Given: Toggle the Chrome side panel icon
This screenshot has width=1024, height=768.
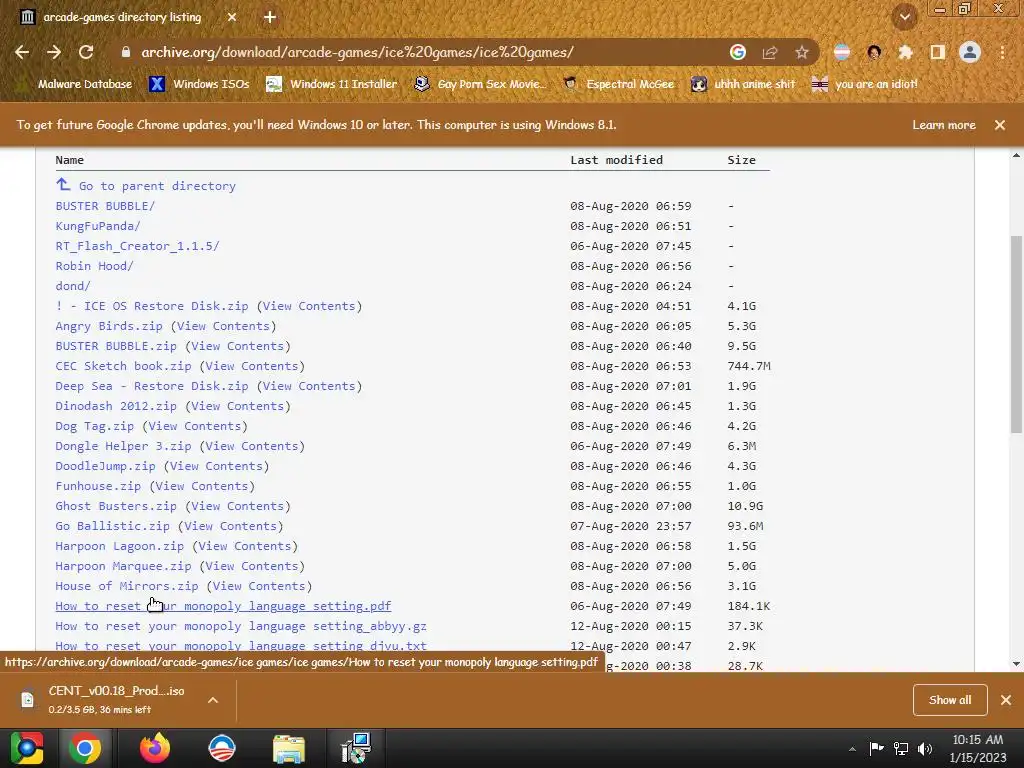Looking at the screenshot, I should pos(937,52).
